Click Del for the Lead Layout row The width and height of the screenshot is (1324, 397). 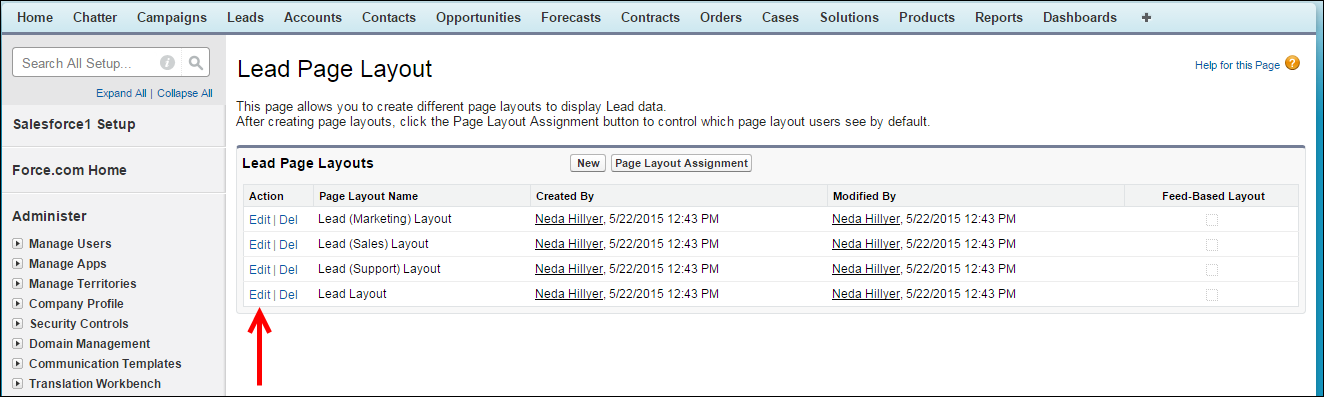(x=288, y=294)
